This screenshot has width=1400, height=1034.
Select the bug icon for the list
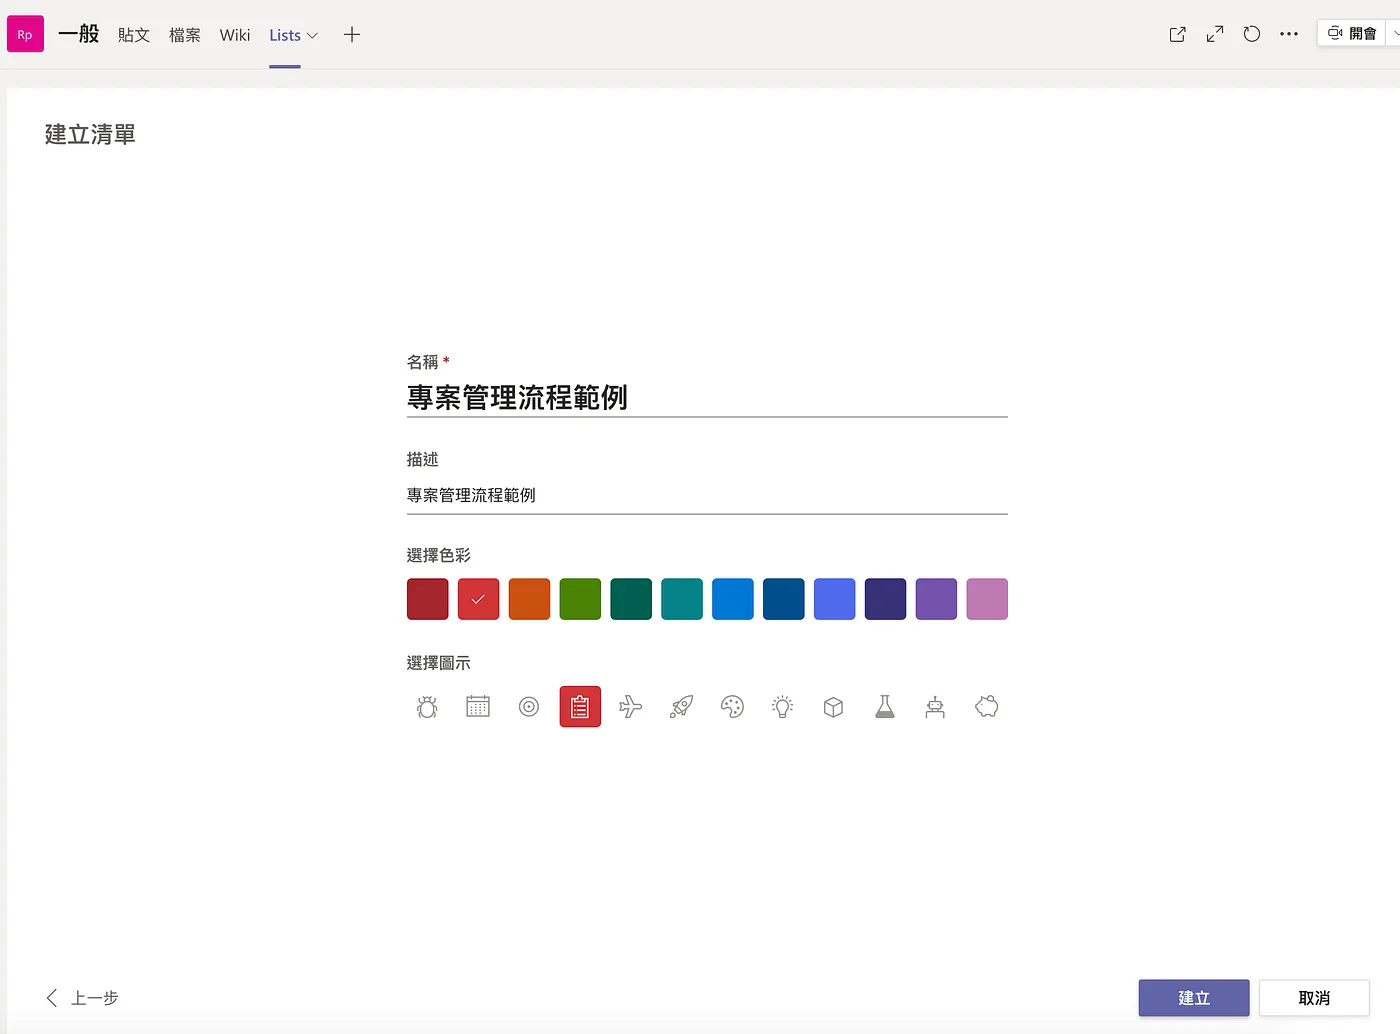point(427,707)
